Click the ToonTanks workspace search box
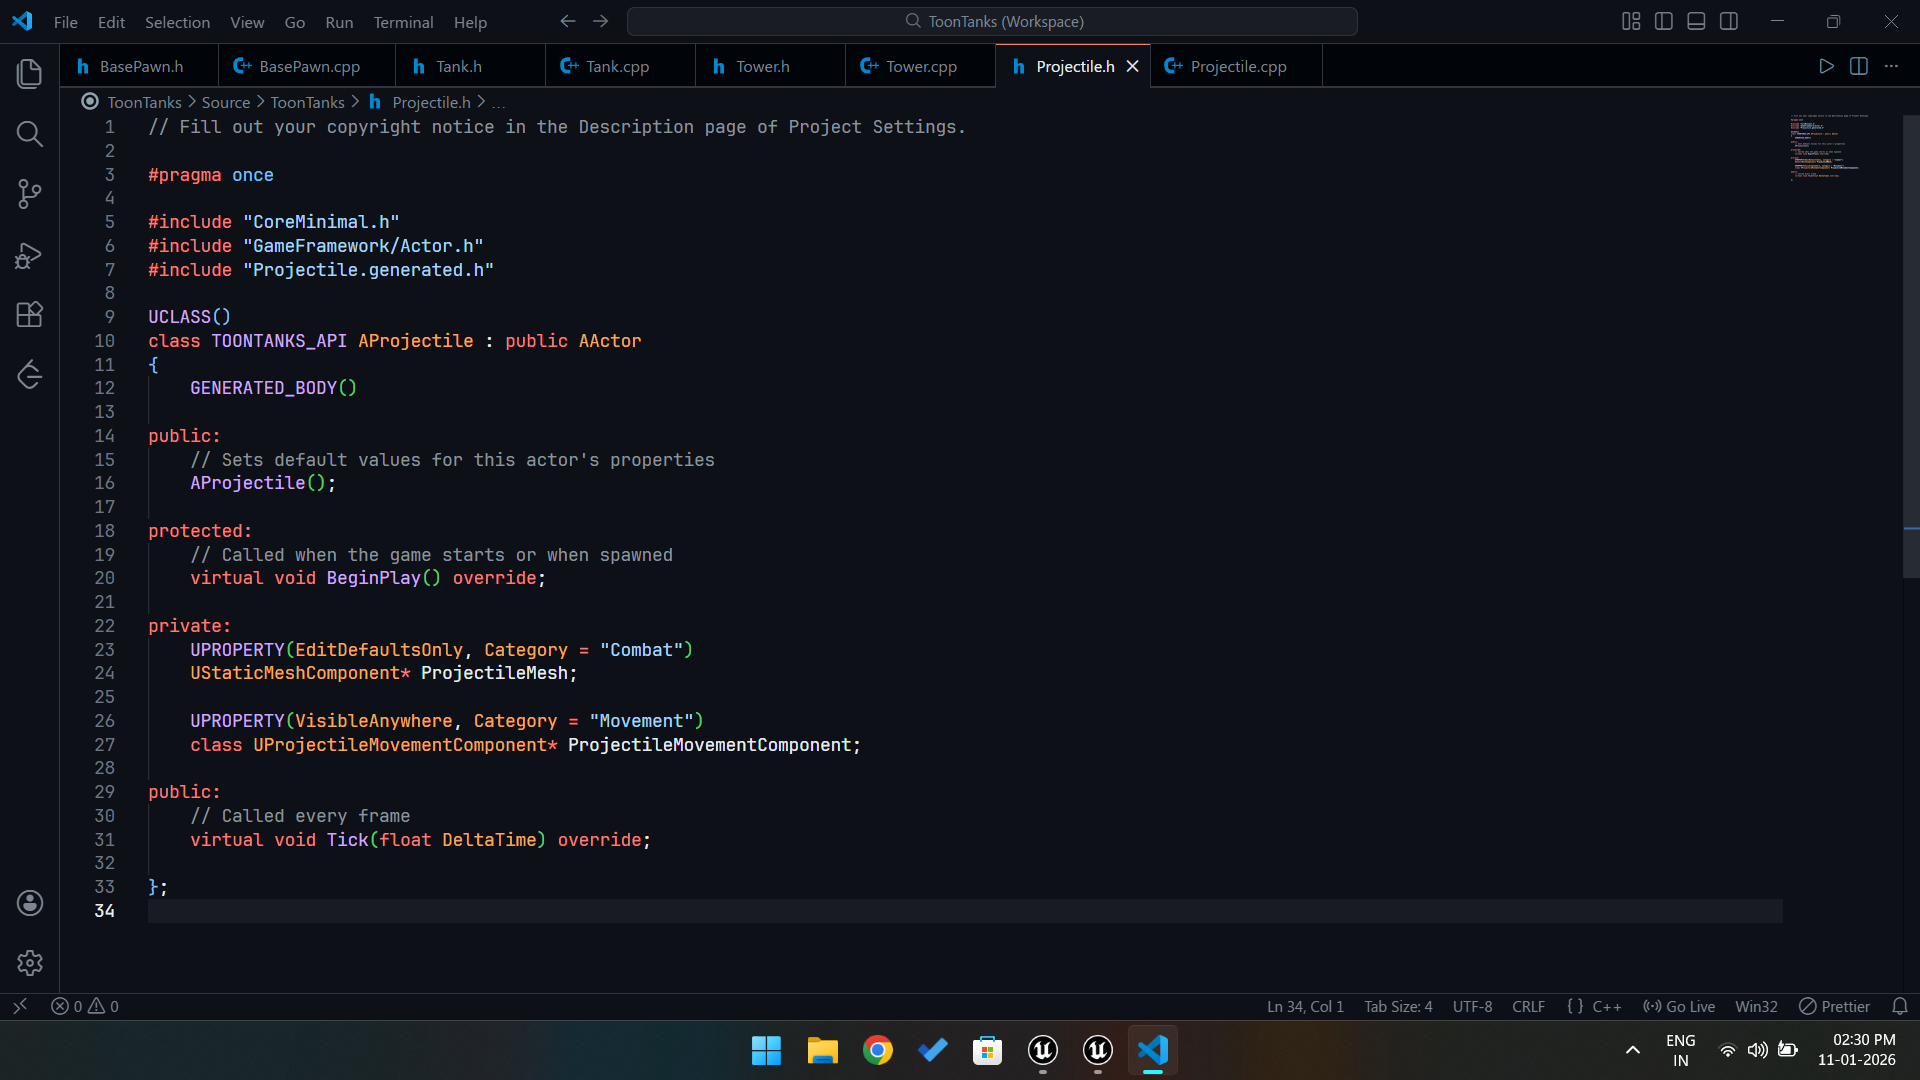This screenshot has width=1920, height=1080. pyautogui.click(x=992, y=21)
